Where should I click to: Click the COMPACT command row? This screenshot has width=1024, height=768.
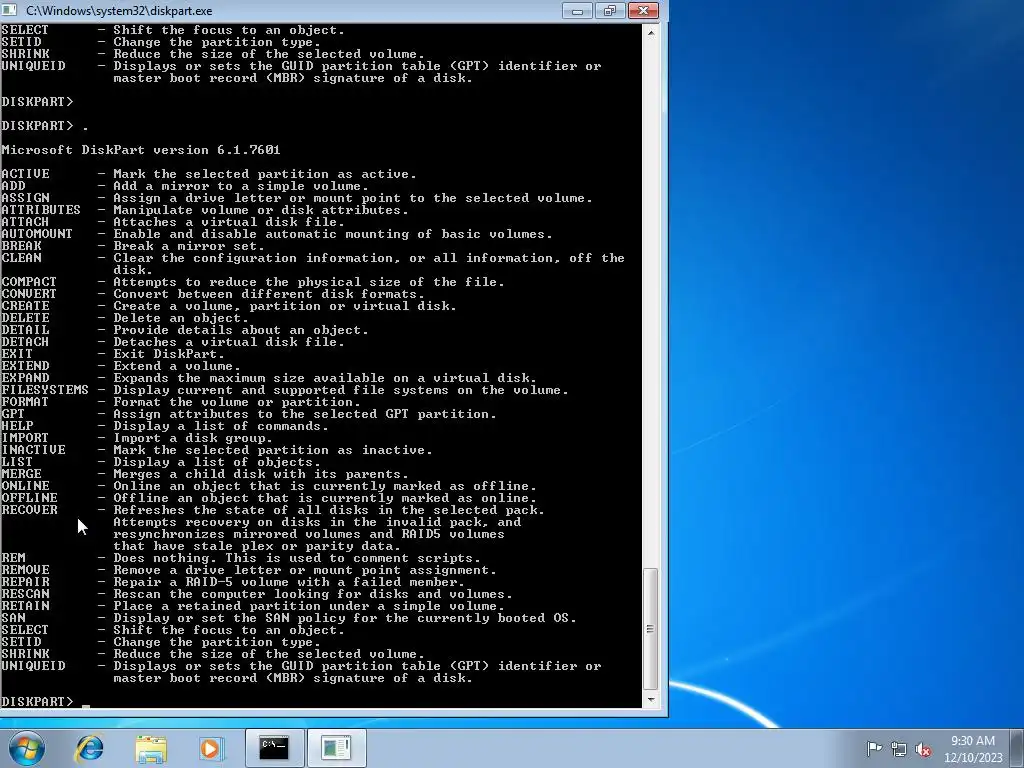click(x=253, y=281)
